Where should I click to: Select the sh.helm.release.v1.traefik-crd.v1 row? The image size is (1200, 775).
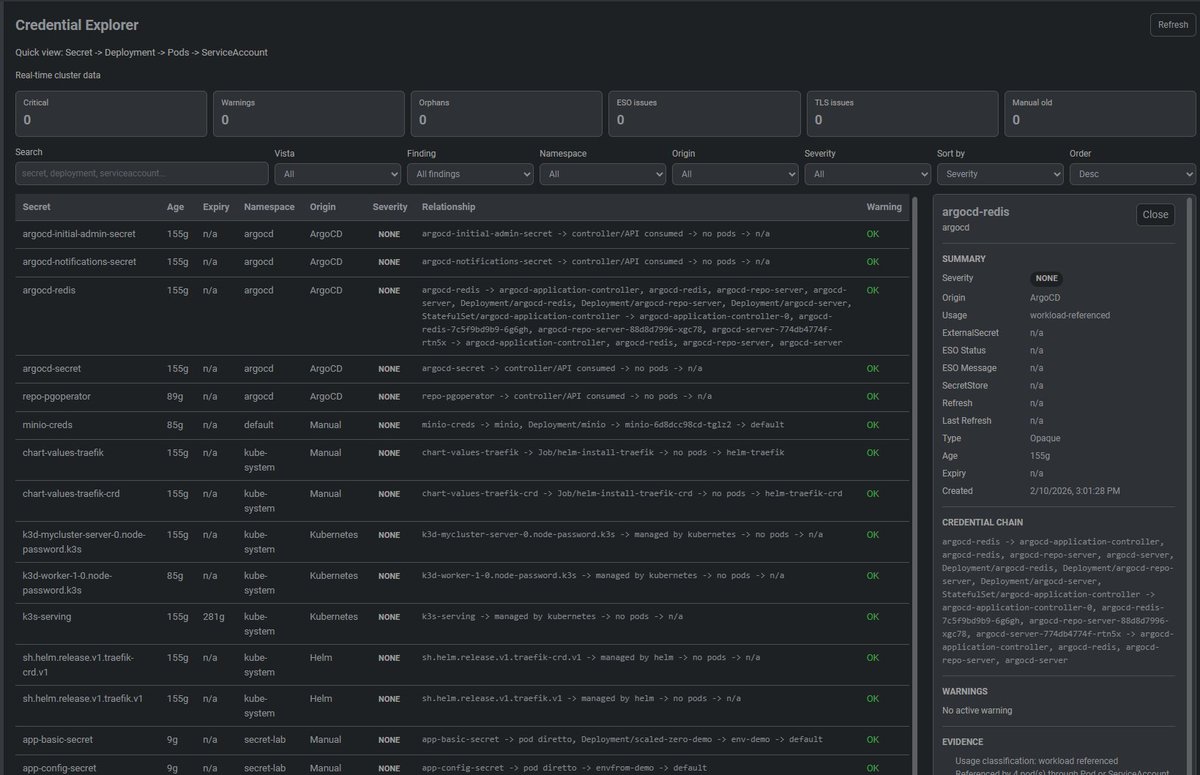click(463, 664)
